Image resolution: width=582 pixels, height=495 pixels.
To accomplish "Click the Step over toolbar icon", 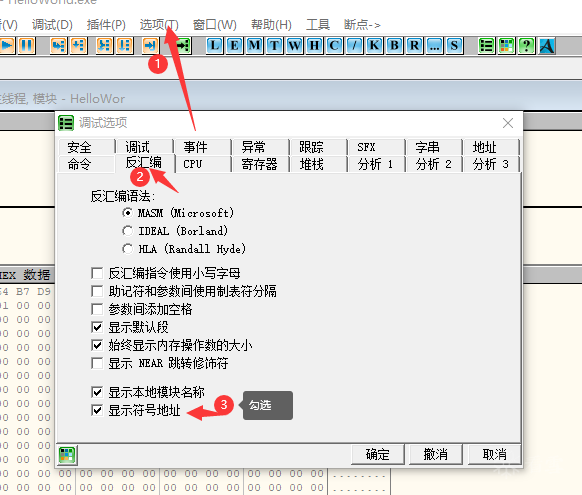I will [x=78, y=46].
